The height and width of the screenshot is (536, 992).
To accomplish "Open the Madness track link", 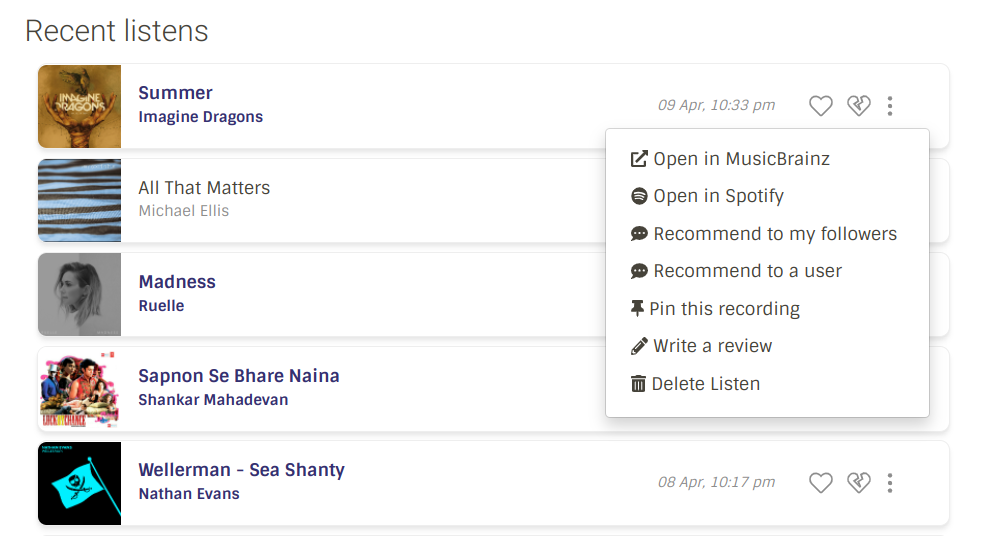I will coord(177,282).
